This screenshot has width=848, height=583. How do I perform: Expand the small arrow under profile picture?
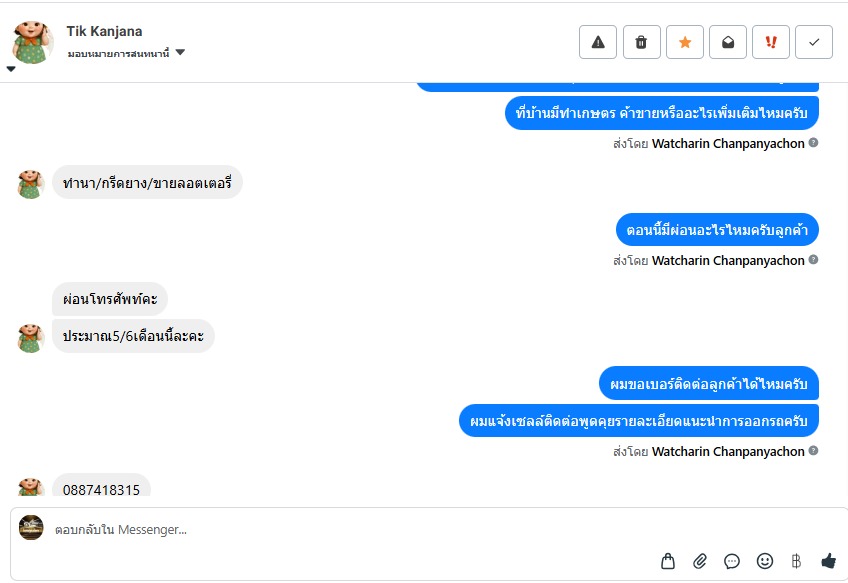pyautogui.click(x=11, y=69)
